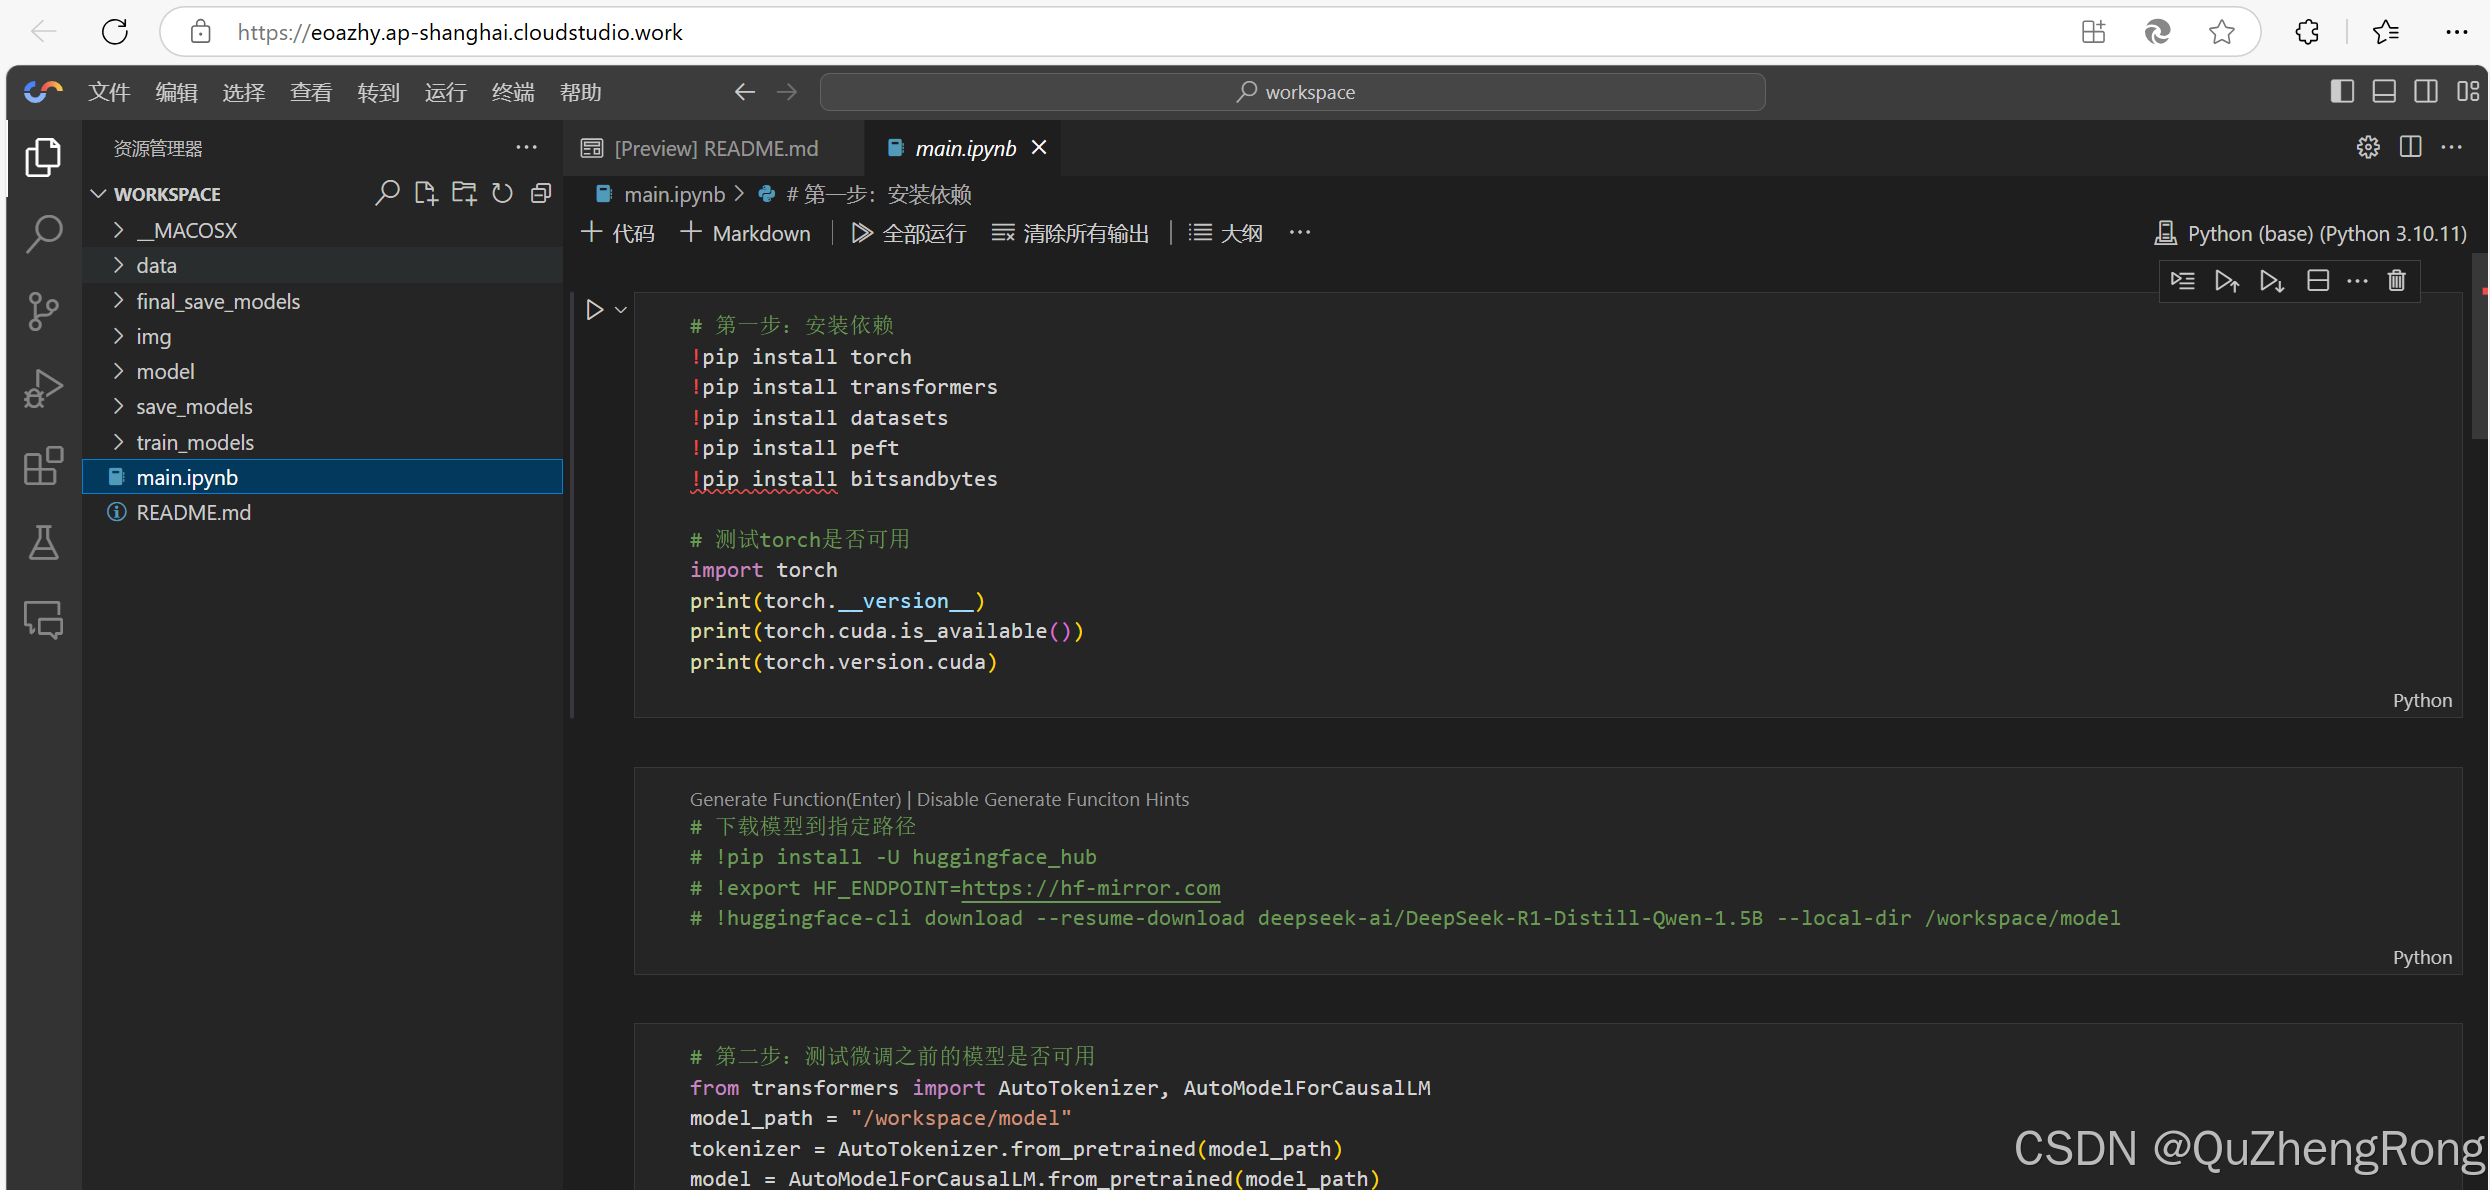Open the Source Control view
Viewport: 2490px width, 1190px height.
(43, 311)
